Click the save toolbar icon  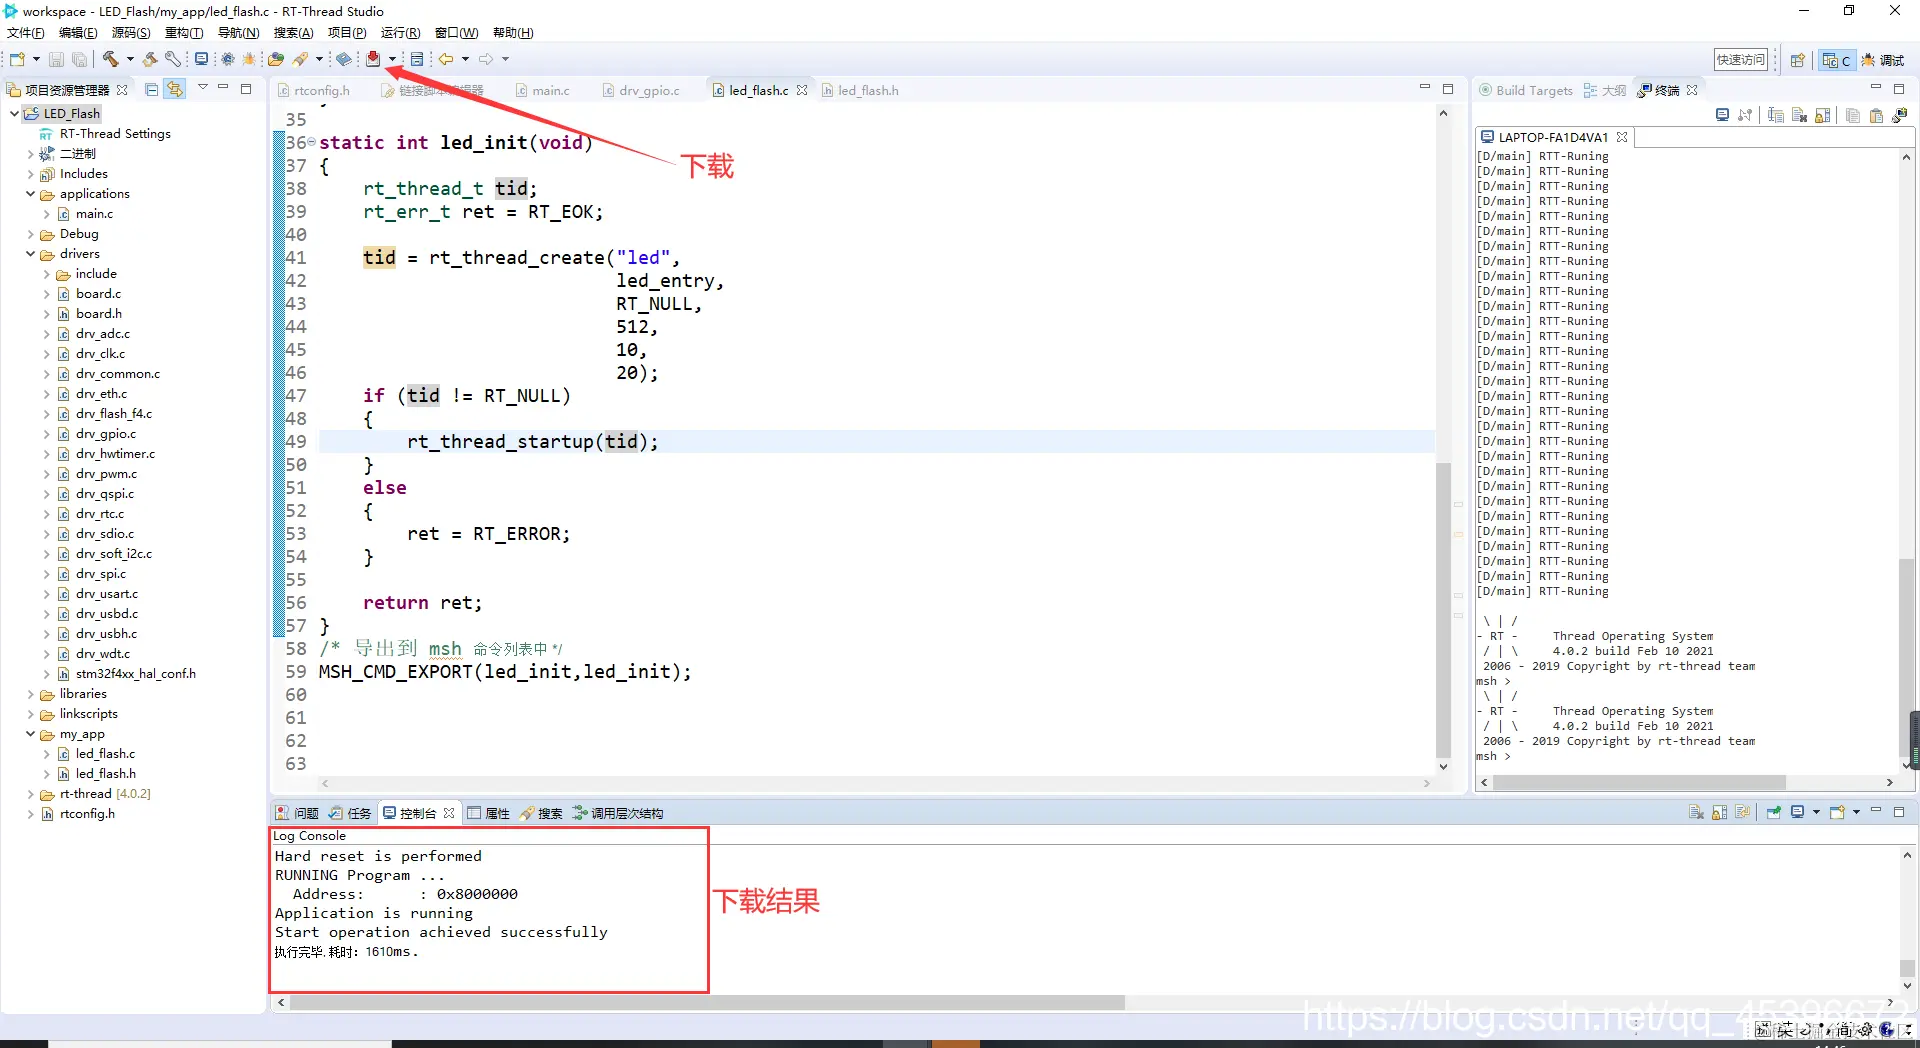57,59
